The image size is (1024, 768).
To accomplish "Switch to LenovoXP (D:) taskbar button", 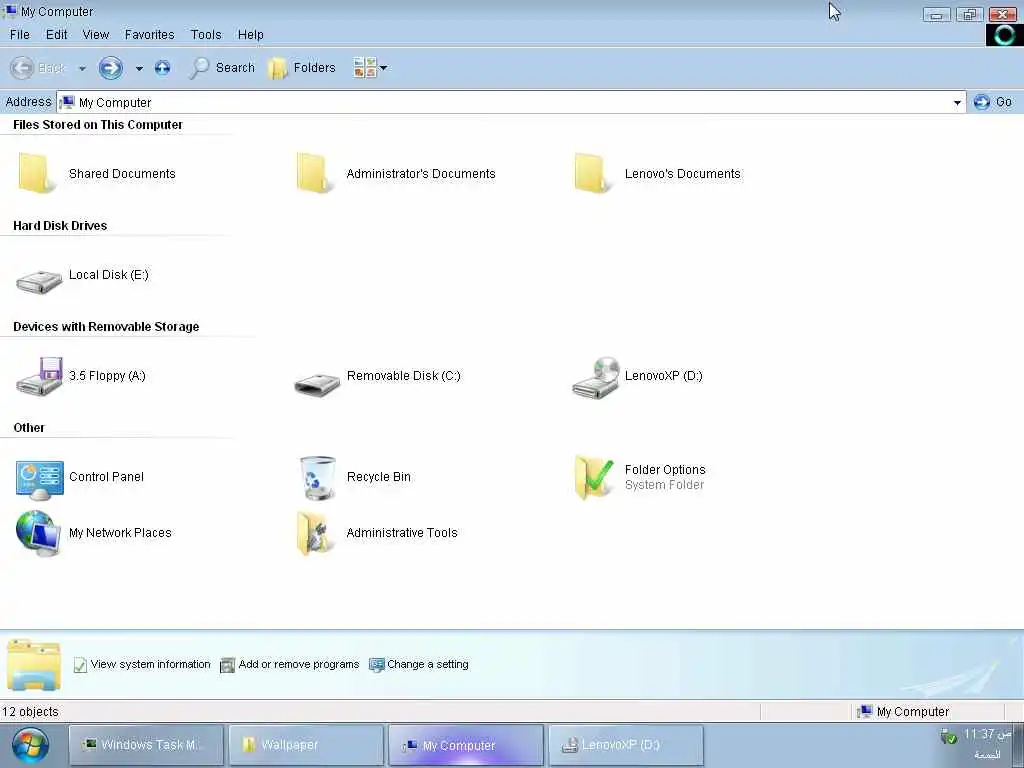I will 626,745.
